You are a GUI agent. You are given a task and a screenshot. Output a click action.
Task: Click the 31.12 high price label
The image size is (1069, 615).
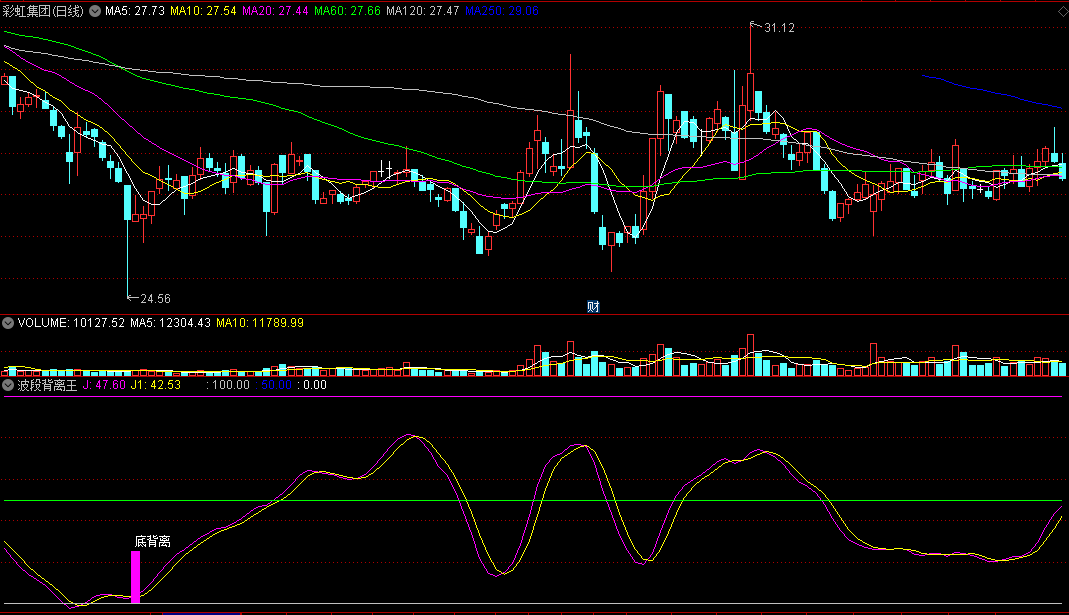tap(779, 28)
